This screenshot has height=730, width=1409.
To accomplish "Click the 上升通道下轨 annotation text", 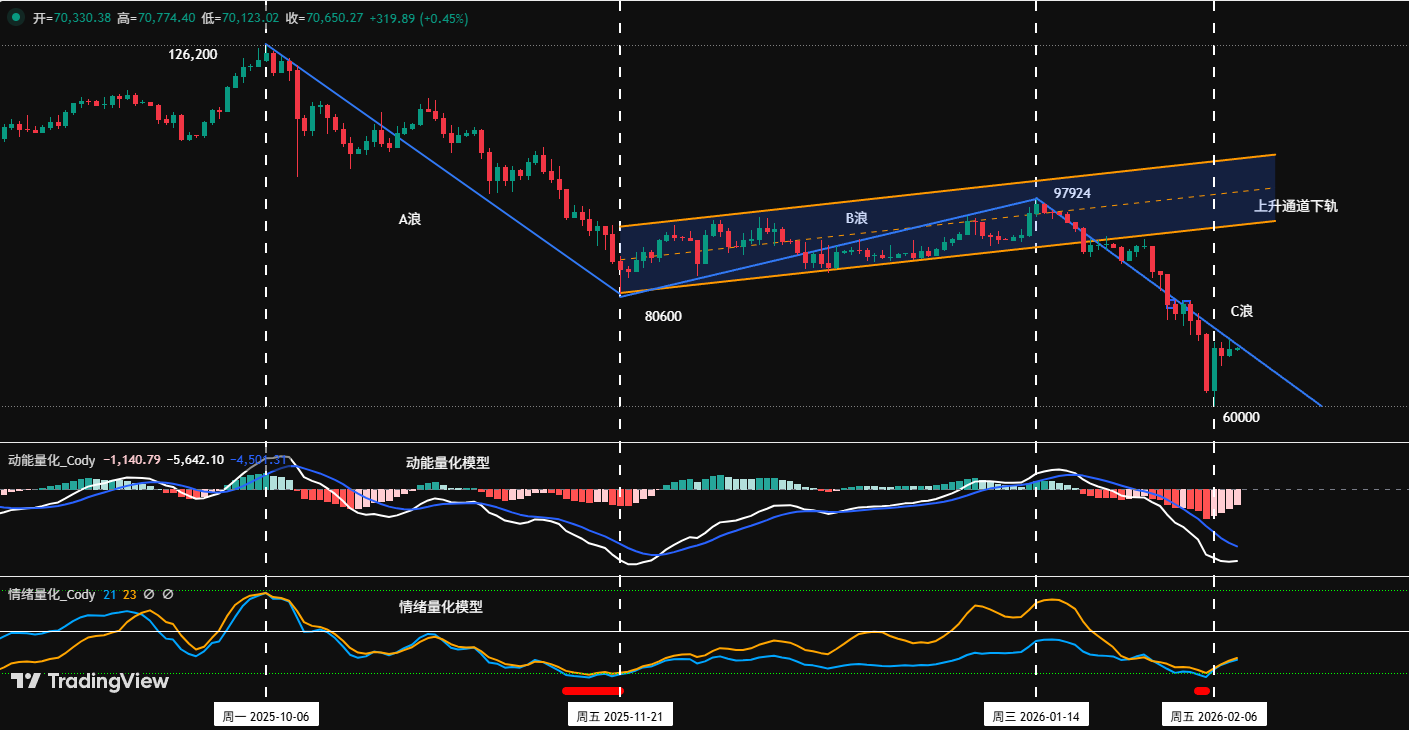I will click(1296, 206).
